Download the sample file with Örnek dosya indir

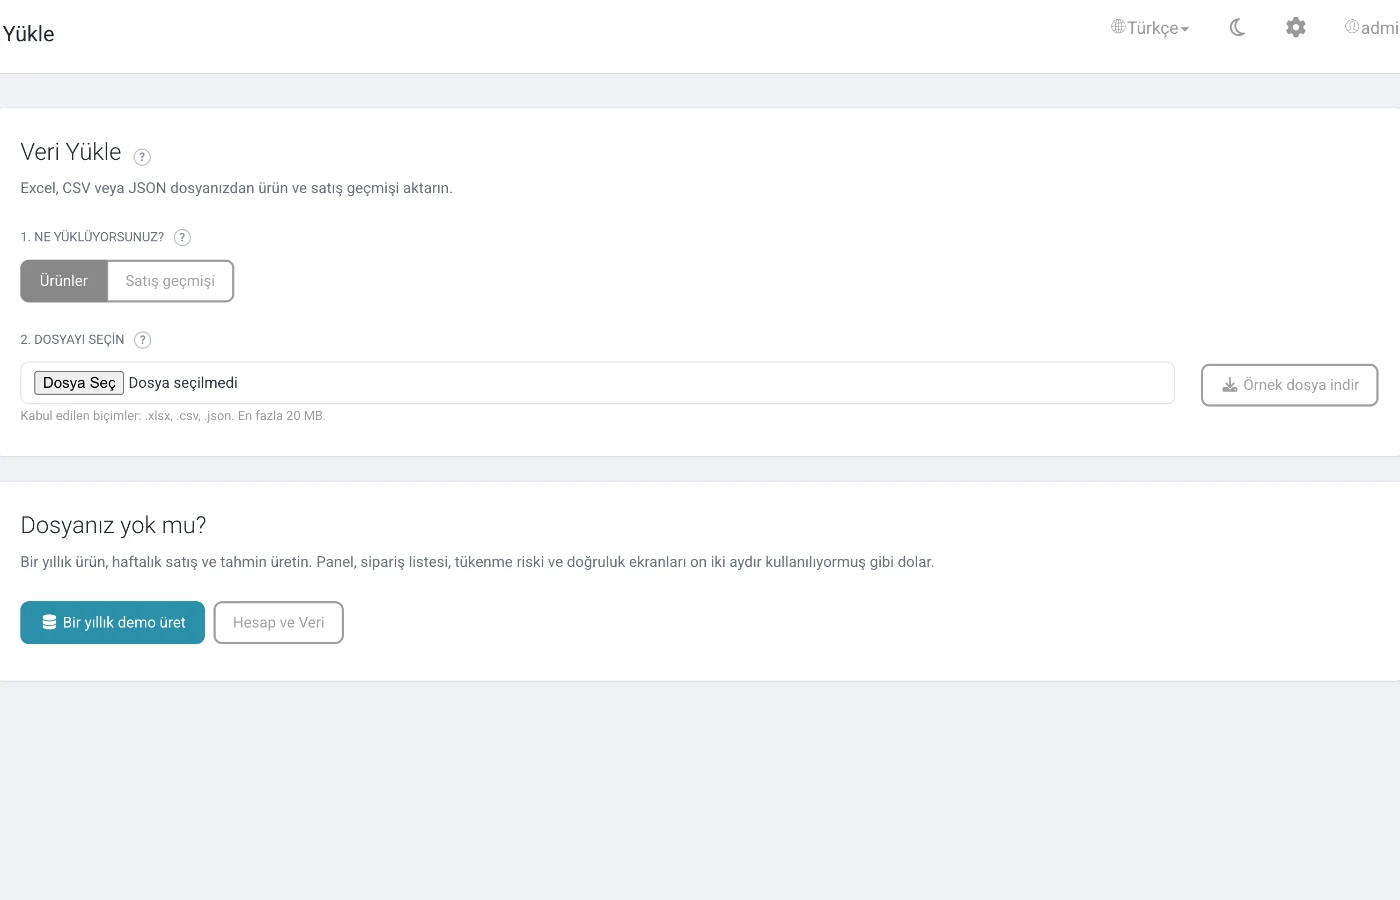click(1290, 385)
